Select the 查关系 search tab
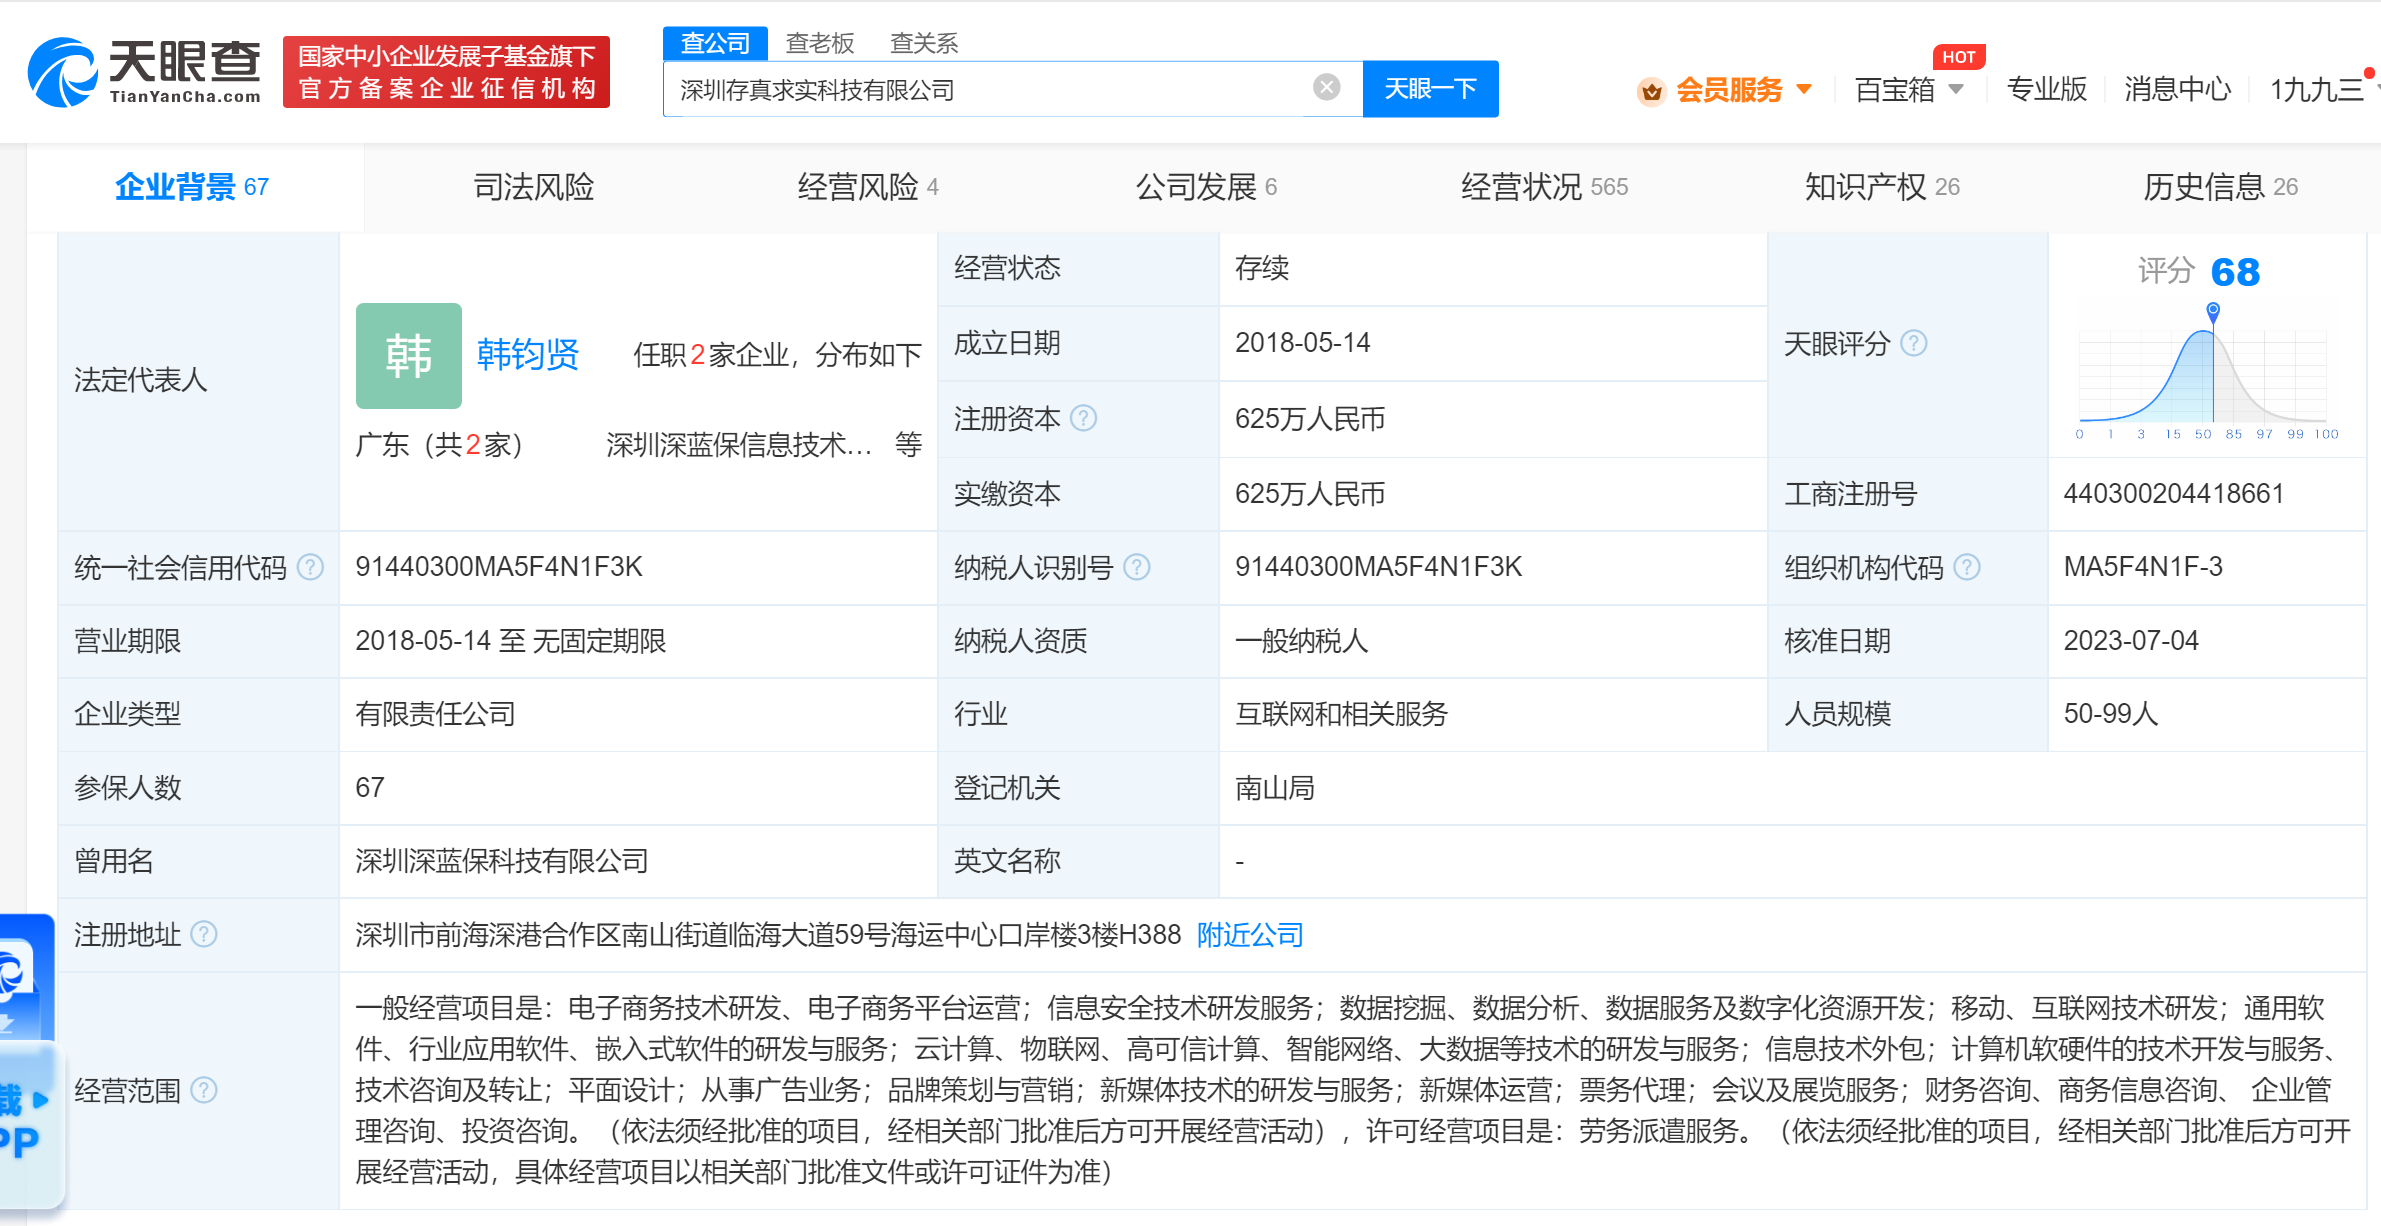Viewport: 2381px width, 1226px height. click(924, 43)
